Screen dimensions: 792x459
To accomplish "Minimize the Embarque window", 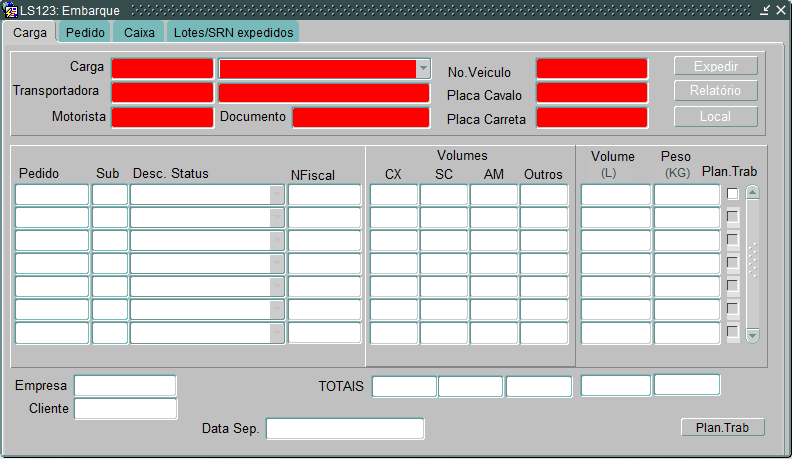I will pyautogui.click(x=765, y=10).
